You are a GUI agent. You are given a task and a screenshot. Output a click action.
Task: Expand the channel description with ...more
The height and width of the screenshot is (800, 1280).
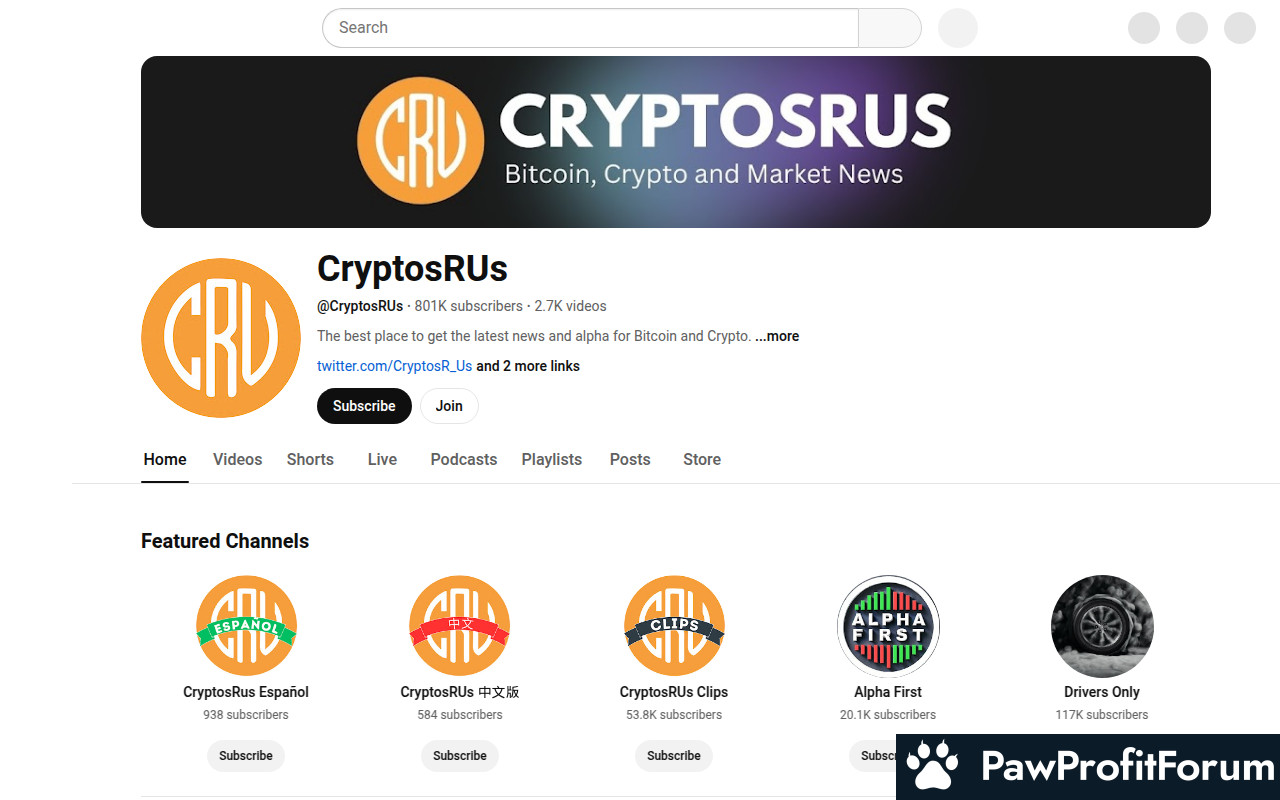coord(777,336)
